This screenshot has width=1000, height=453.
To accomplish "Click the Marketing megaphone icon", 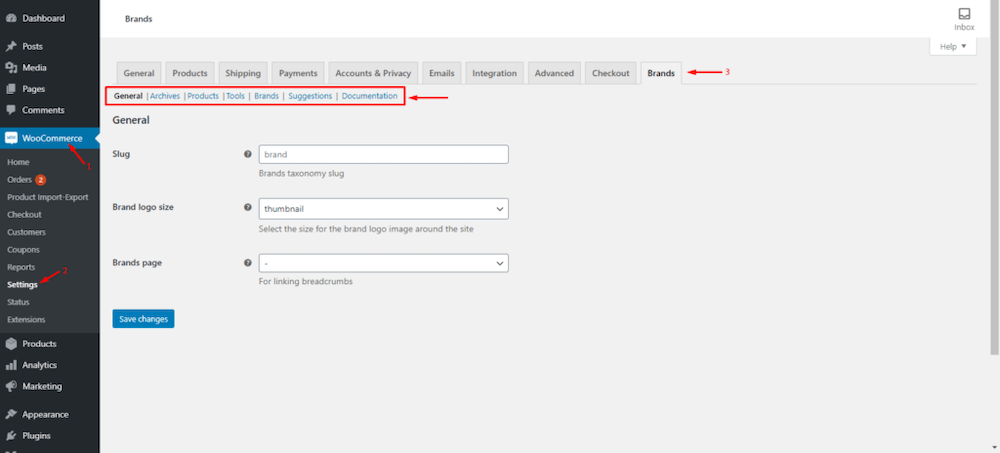I will pyautogui.click(x=11, y=387).
